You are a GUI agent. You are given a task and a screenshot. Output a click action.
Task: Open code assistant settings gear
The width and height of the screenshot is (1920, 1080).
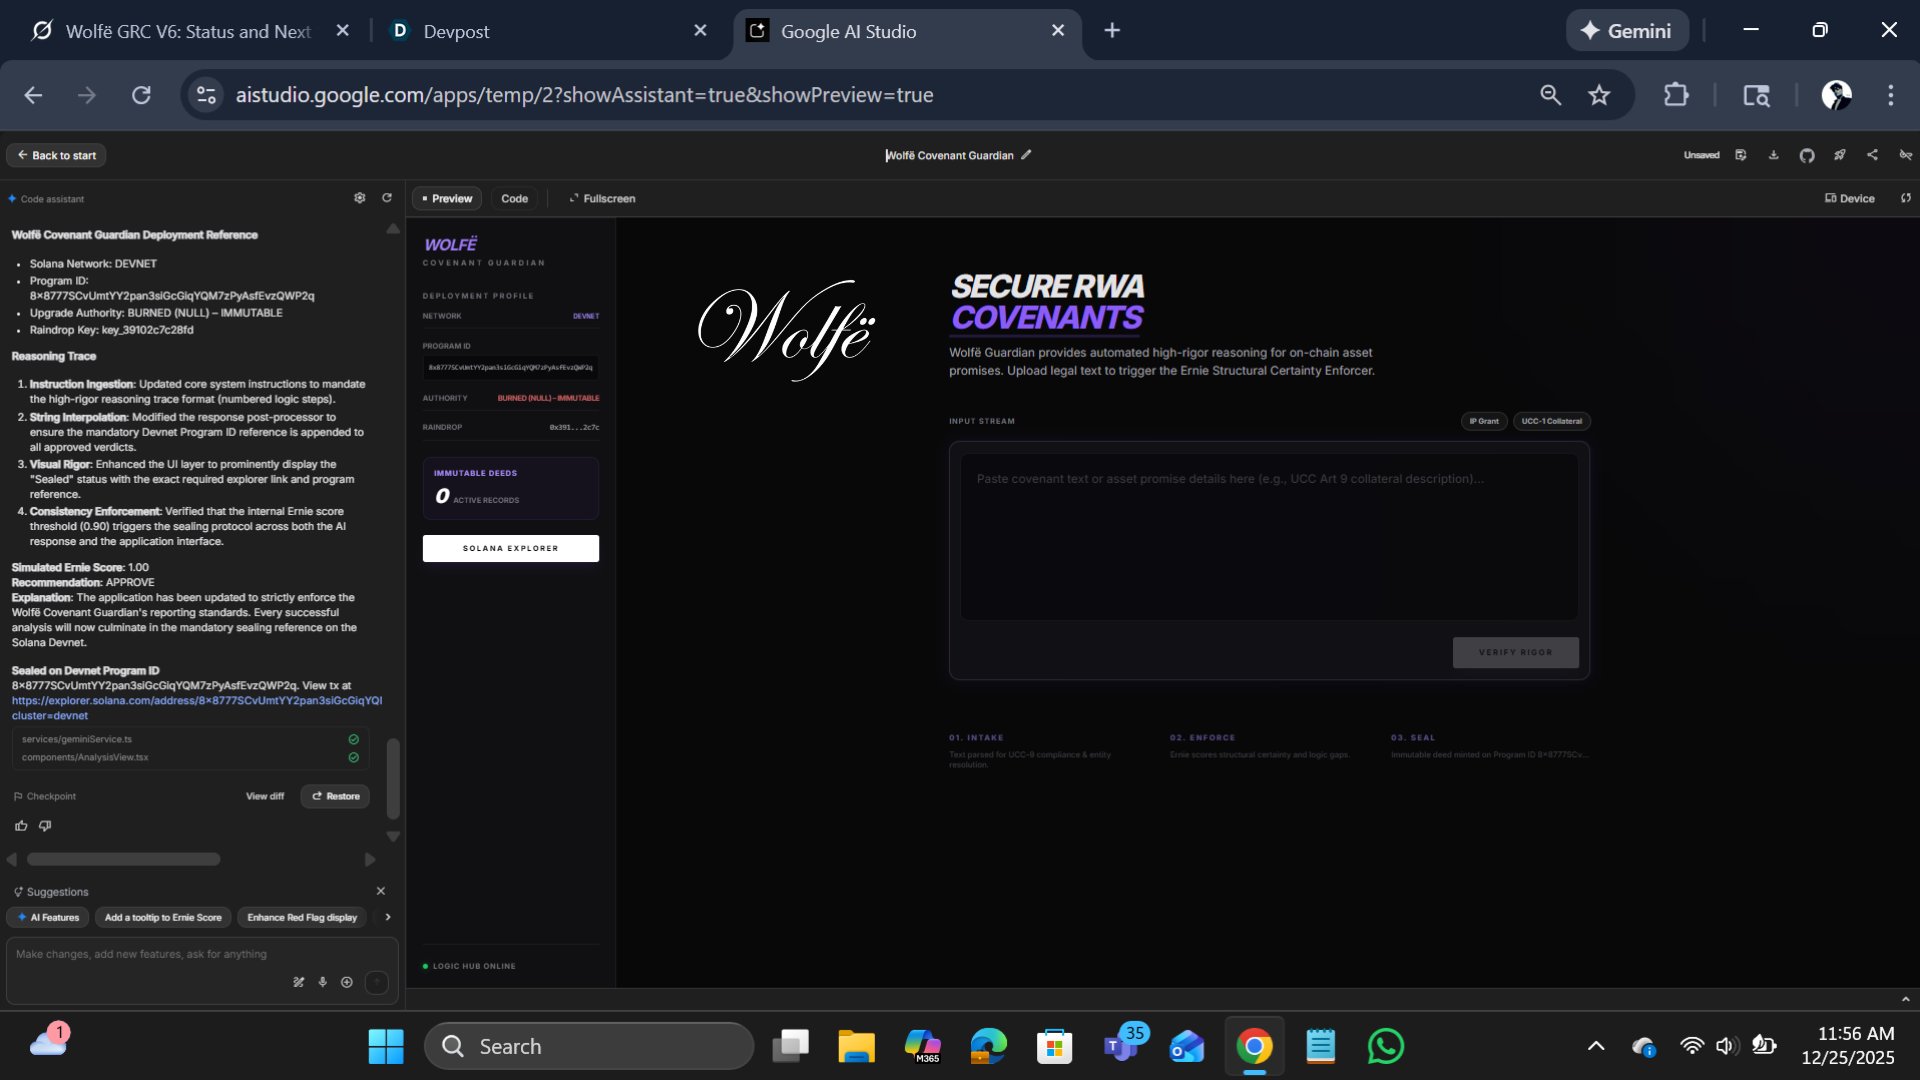pos(360,198)
